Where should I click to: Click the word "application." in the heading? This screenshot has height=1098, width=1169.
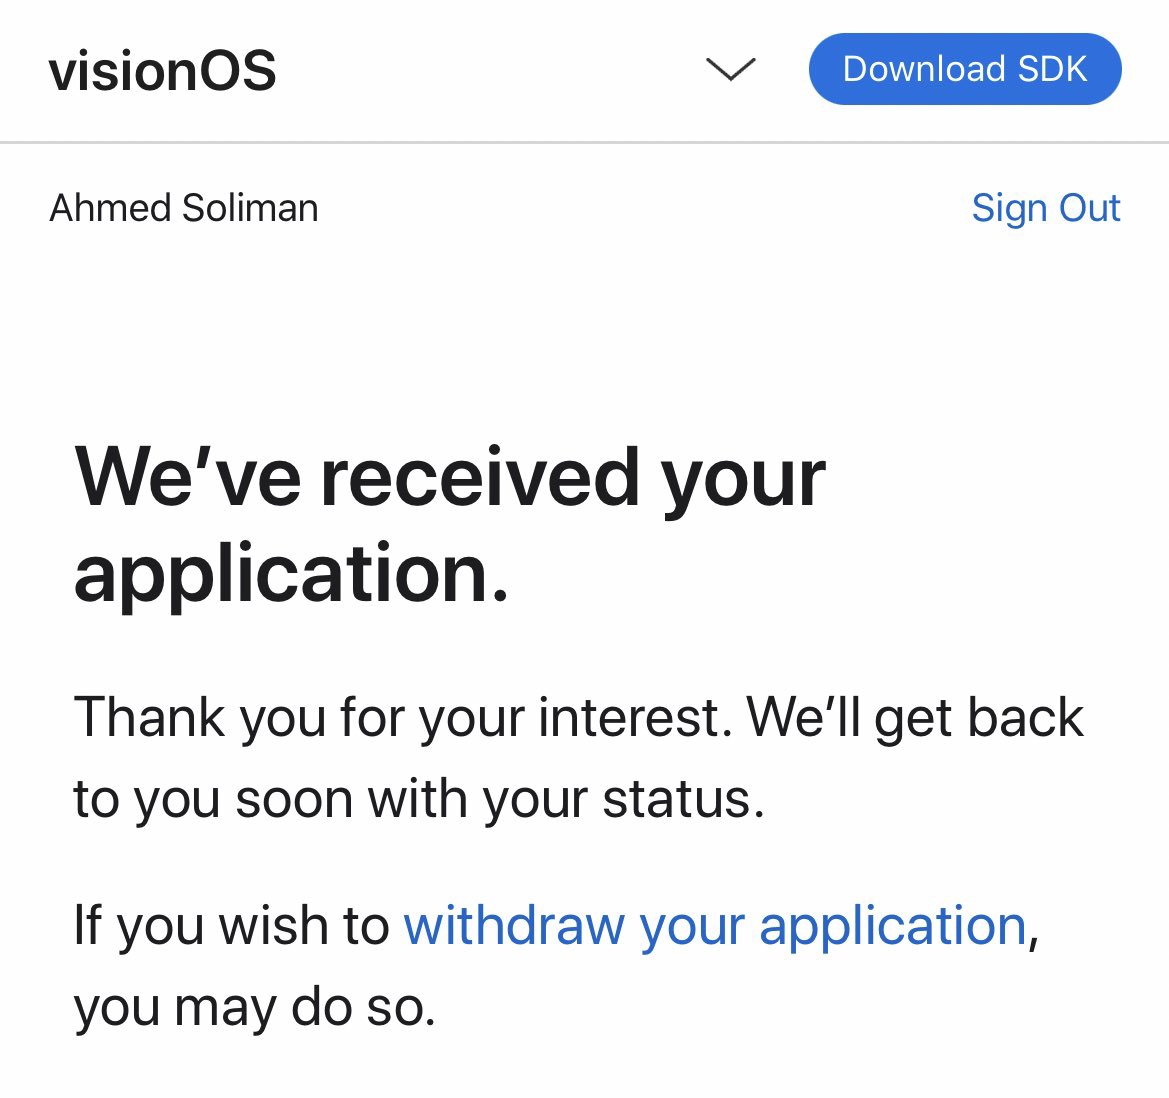point(291,574)
